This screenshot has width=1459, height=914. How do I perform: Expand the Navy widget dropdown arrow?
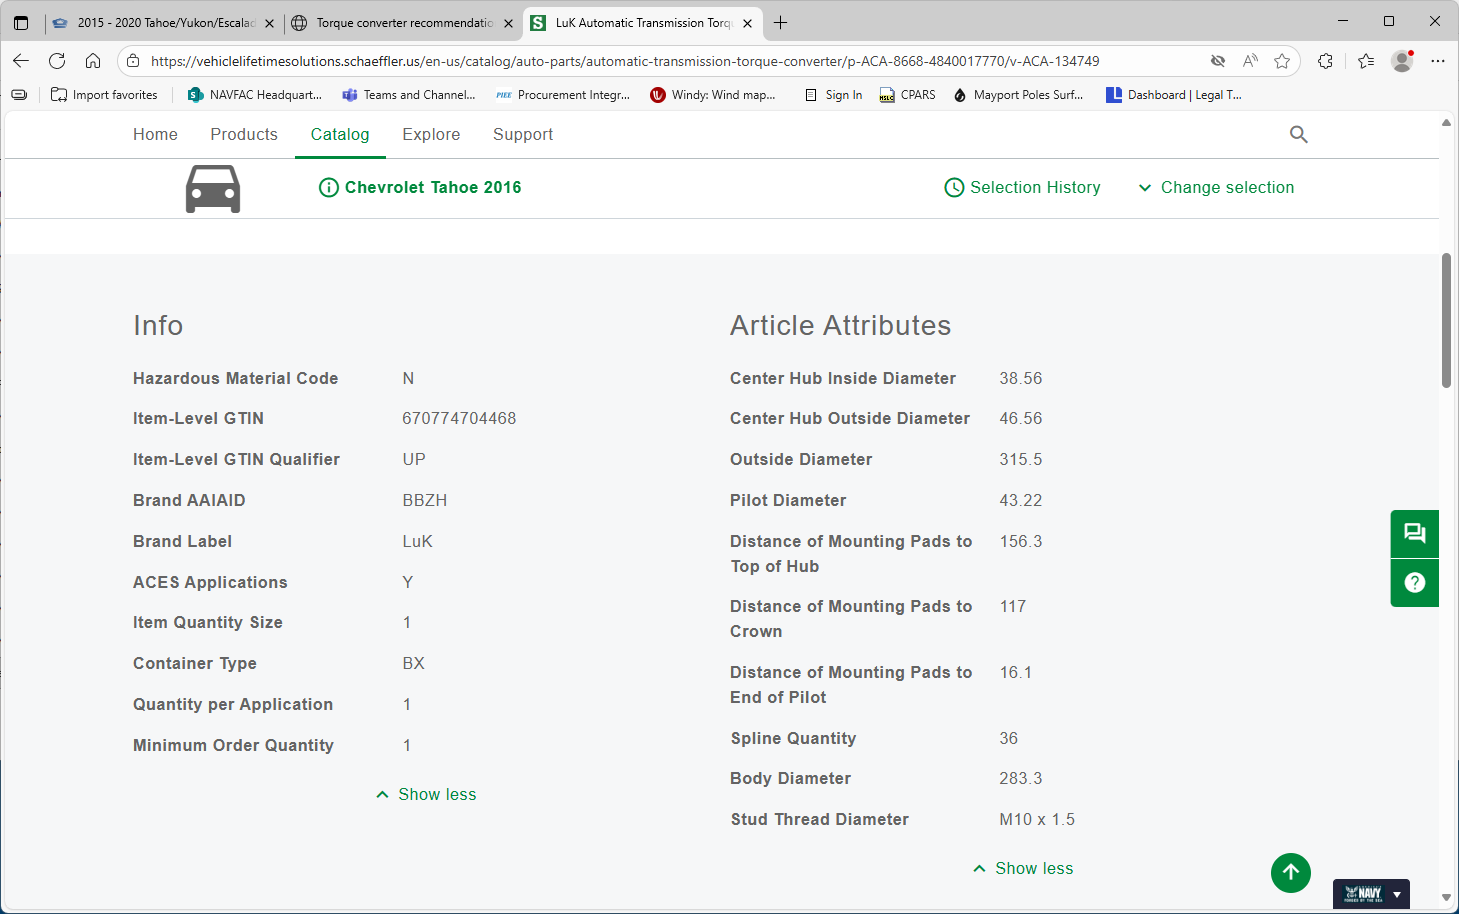coord(1397,894)
